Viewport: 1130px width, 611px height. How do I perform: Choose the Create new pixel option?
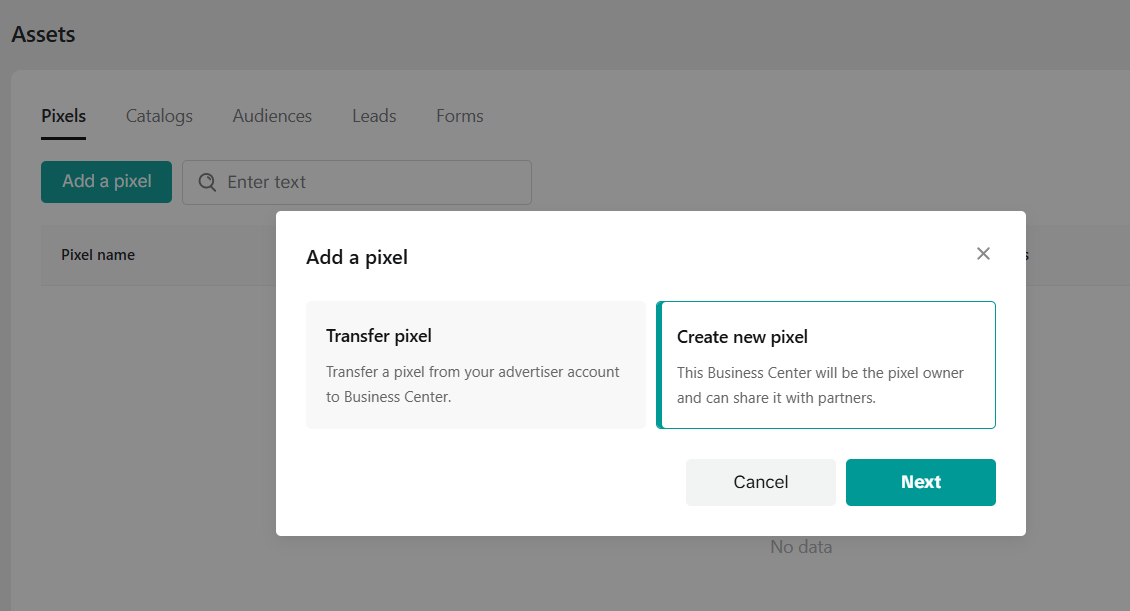[826, 365]
